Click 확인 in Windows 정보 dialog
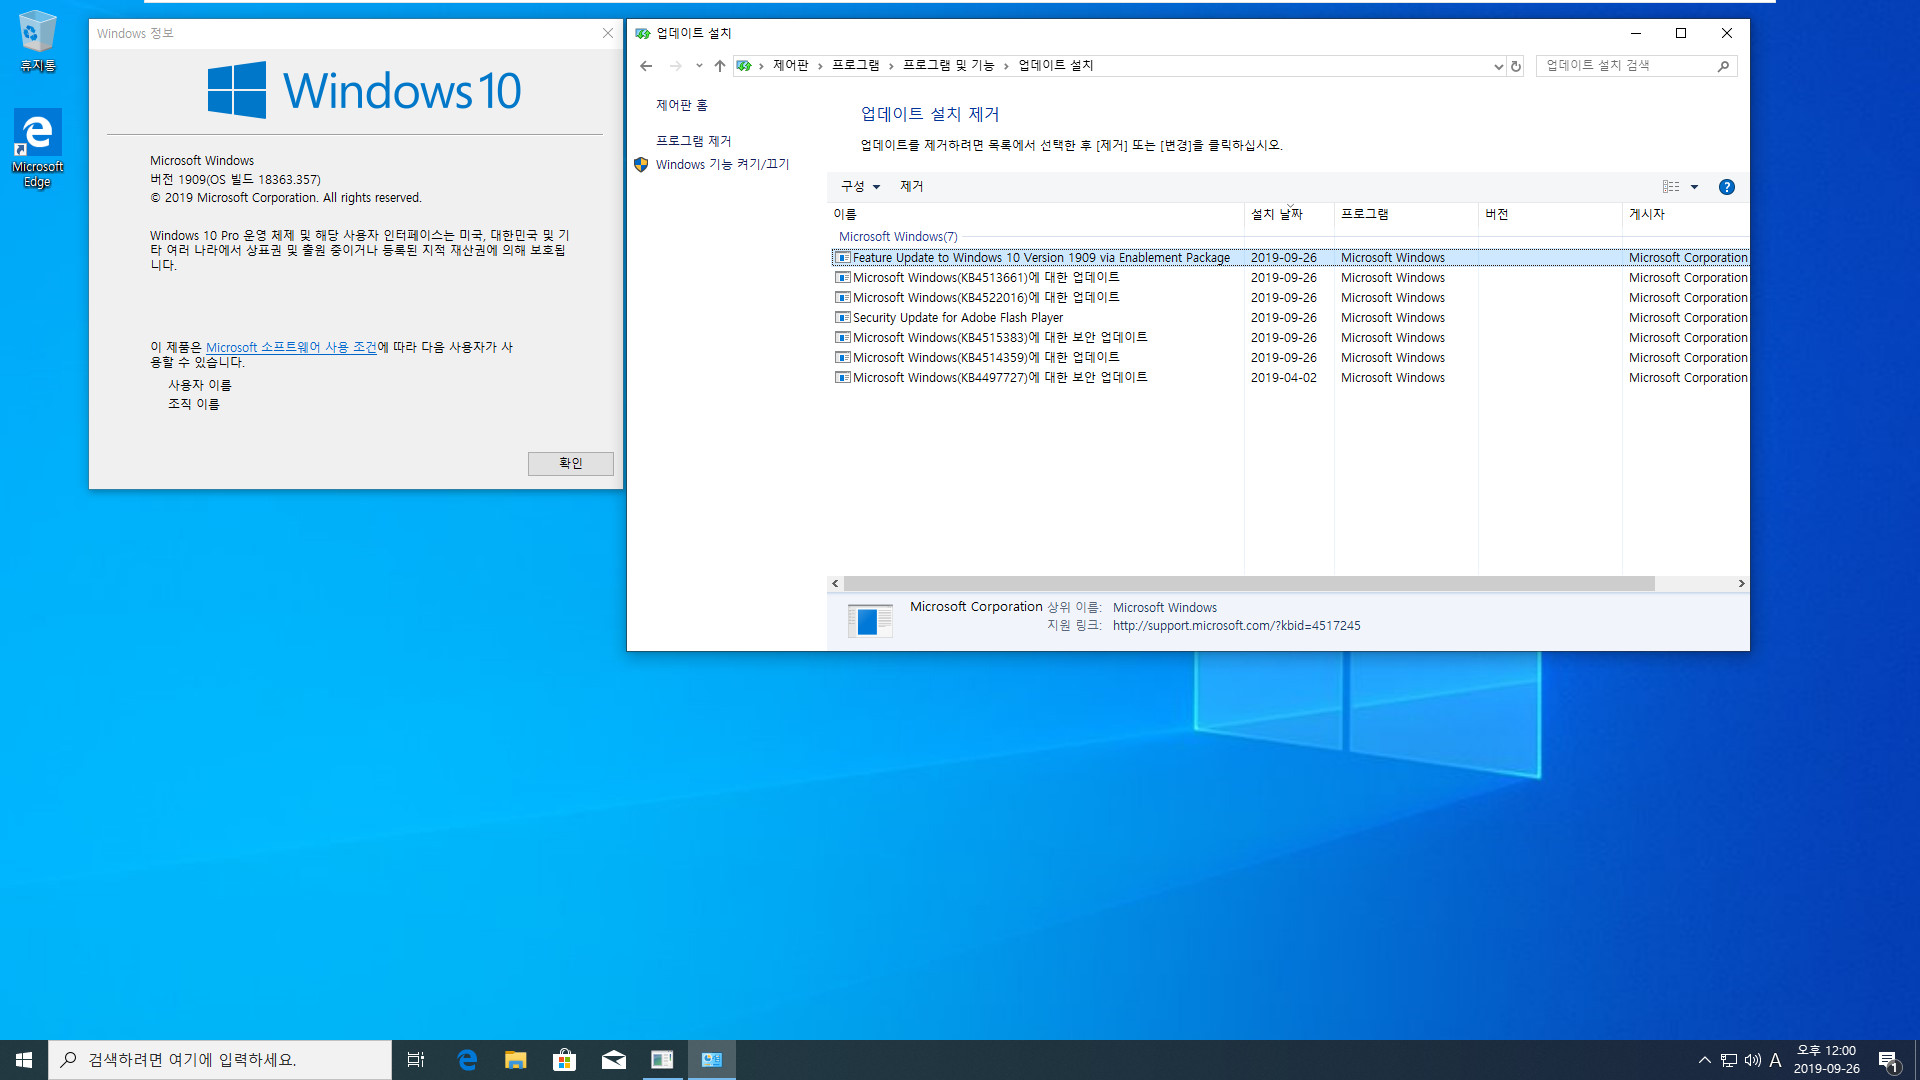The height and width of the screenshot is (1080, 1920). coord(570,463)
